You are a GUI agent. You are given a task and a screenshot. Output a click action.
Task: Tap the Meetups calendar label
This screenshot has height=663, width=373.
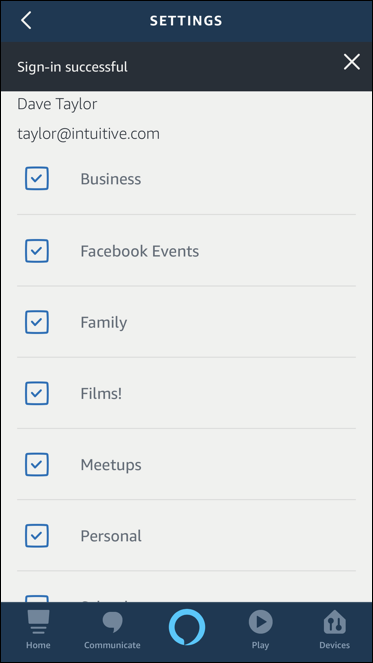click(111, 465)
